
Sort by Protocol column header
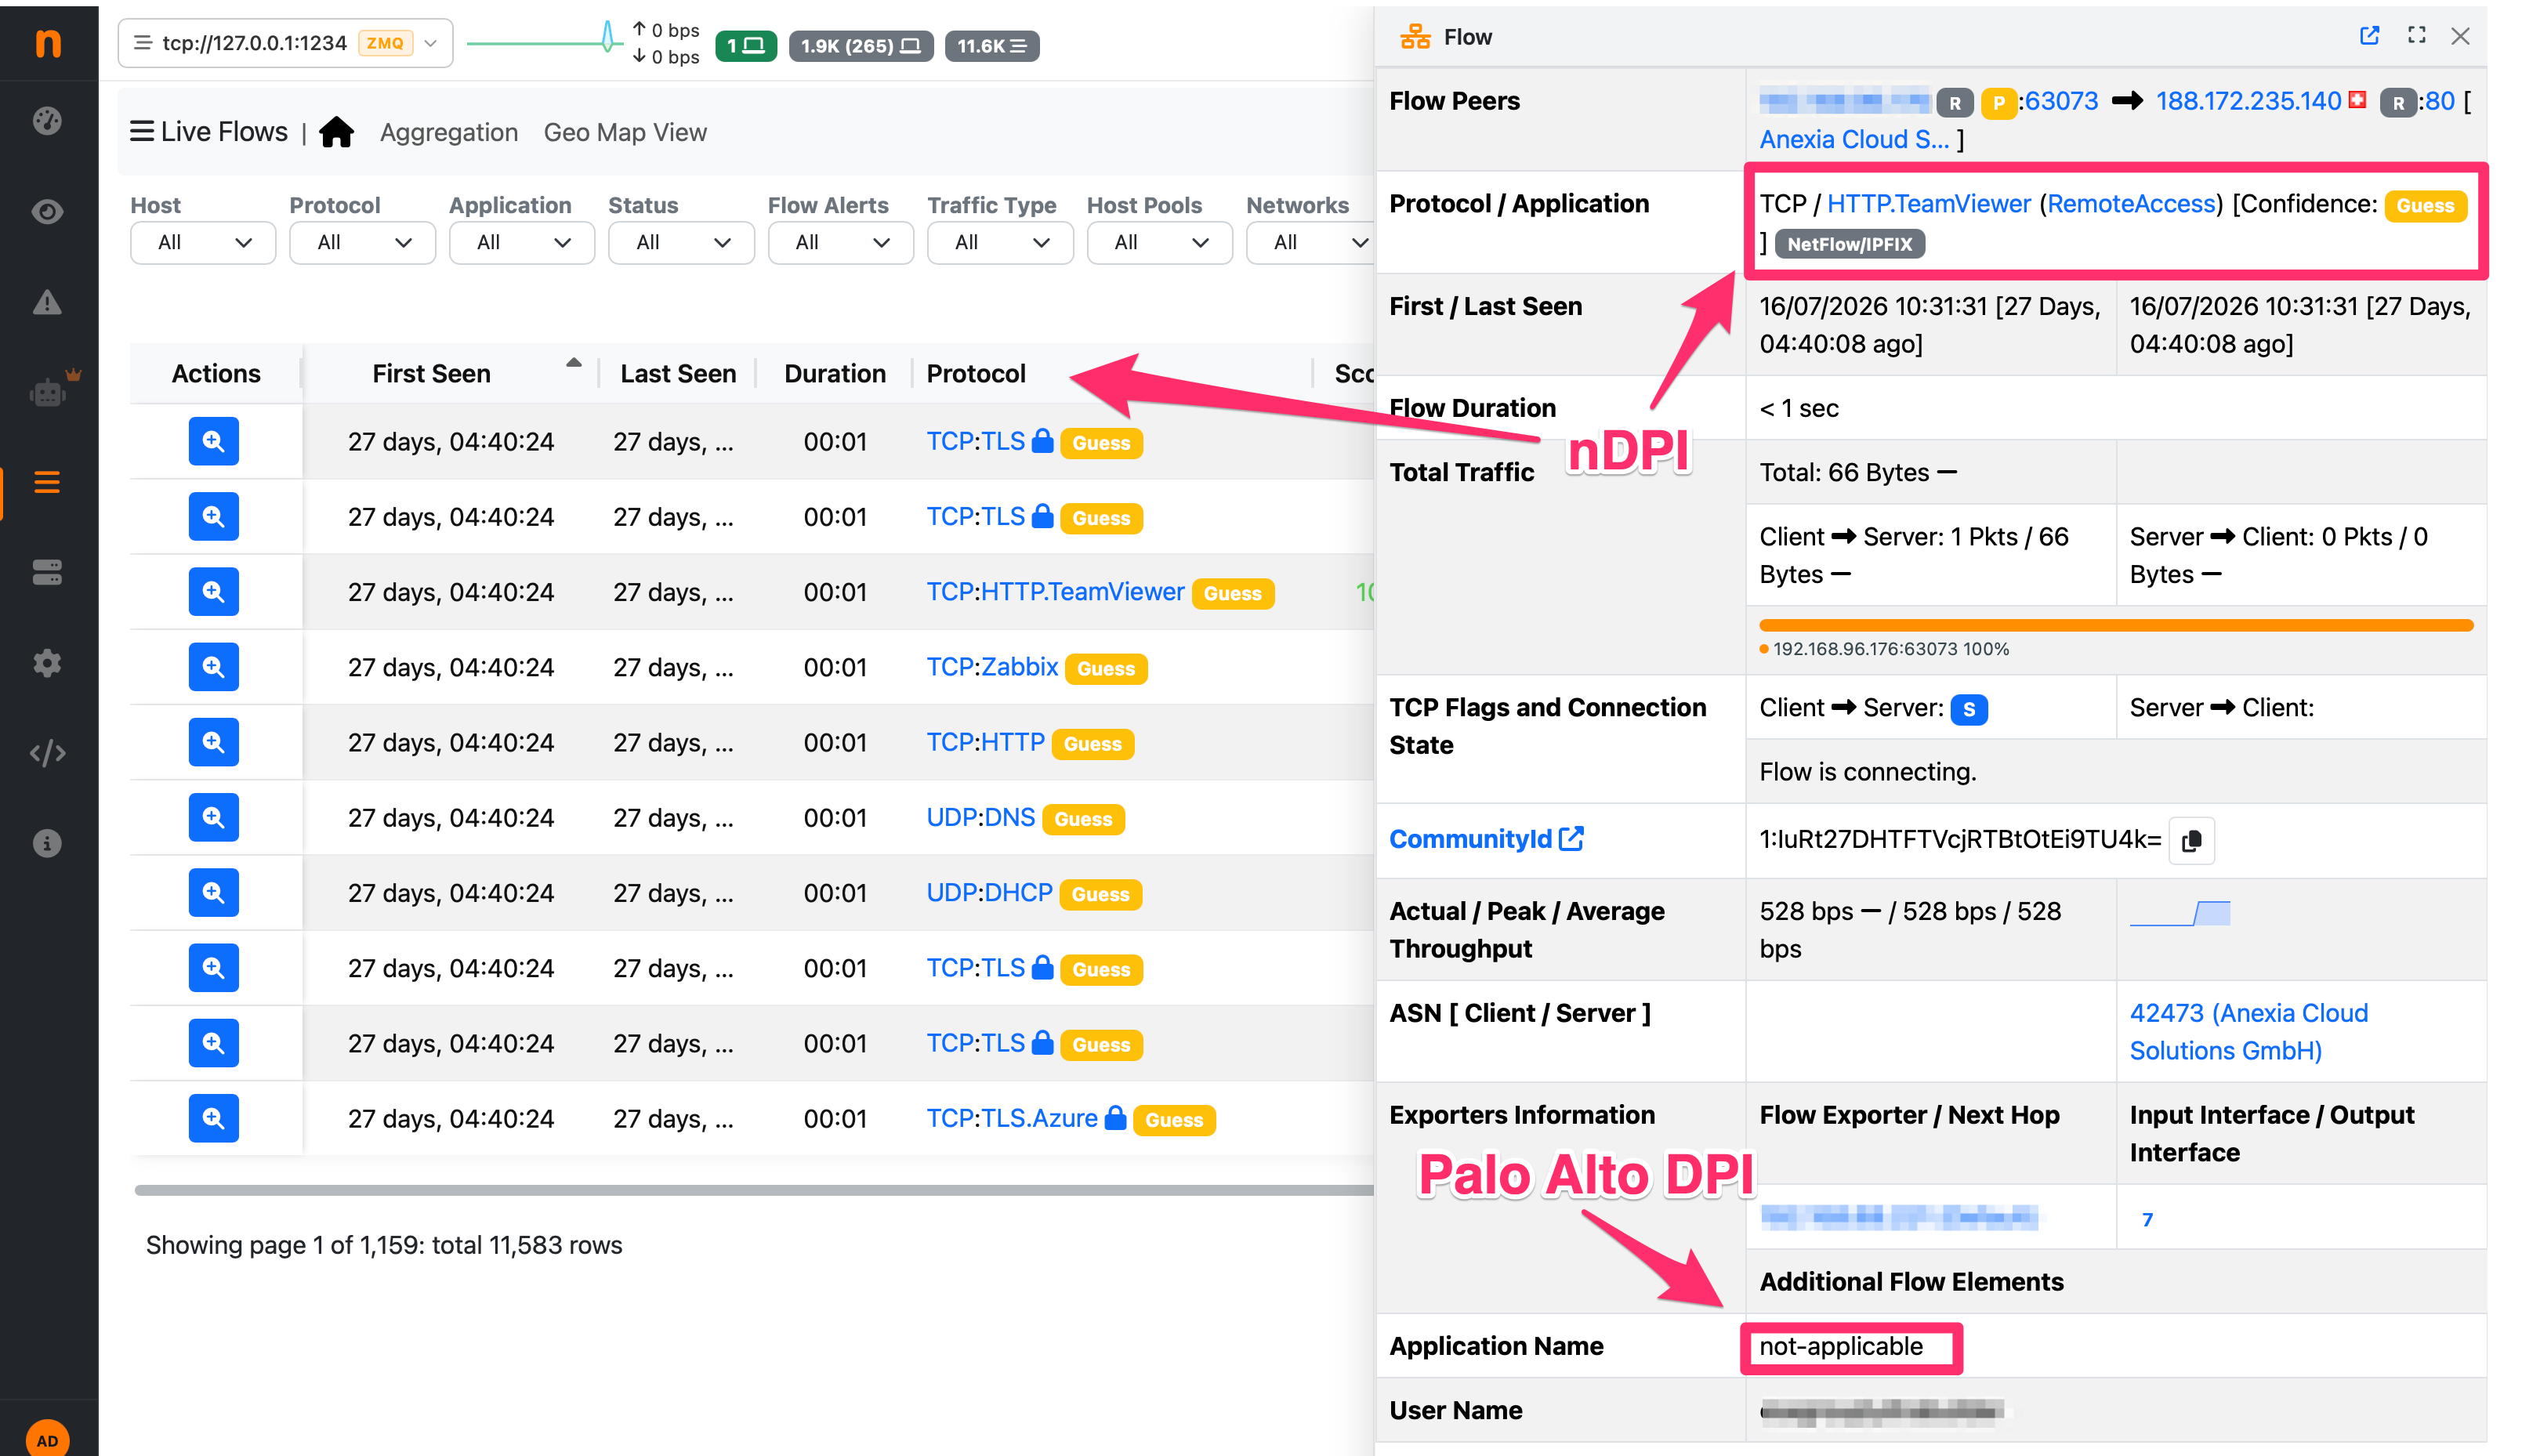tap(976, 373)
